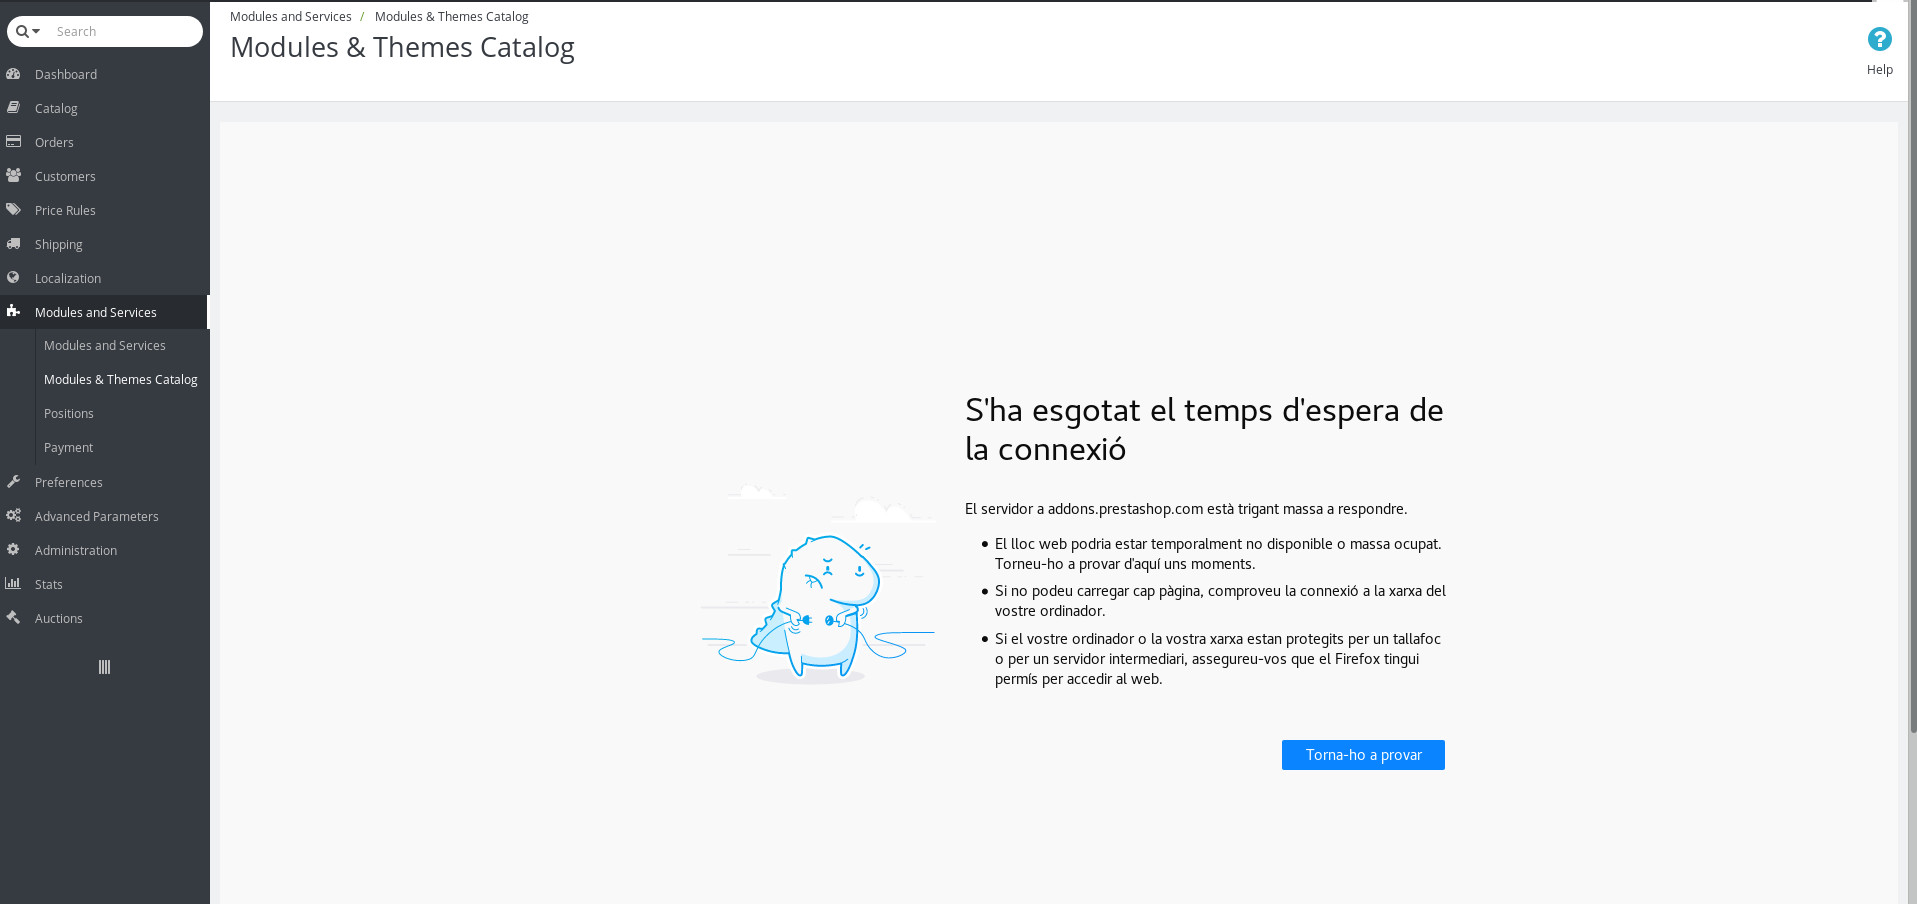Viewport: 1917px width, 904px height.
Task: Click the Price Rules tag icon
Action: pos(13,210)
